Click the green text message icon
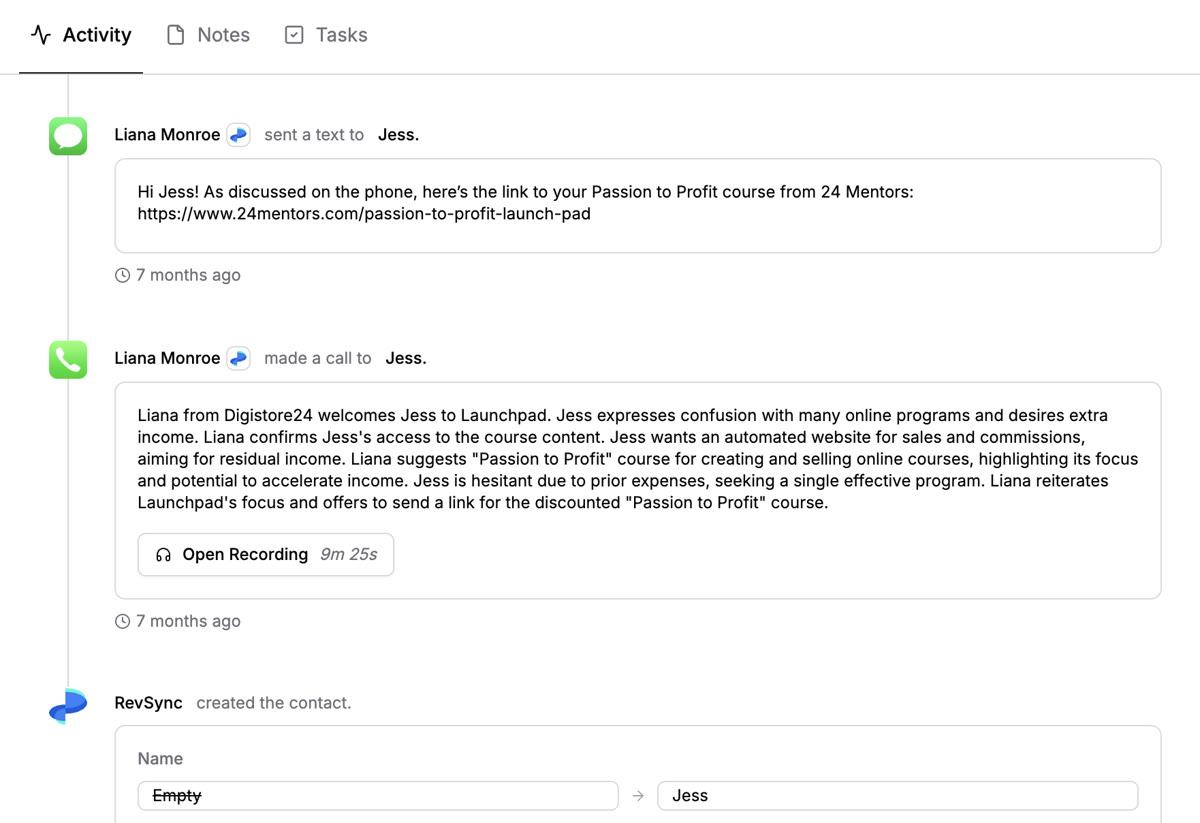 [67, 136]
